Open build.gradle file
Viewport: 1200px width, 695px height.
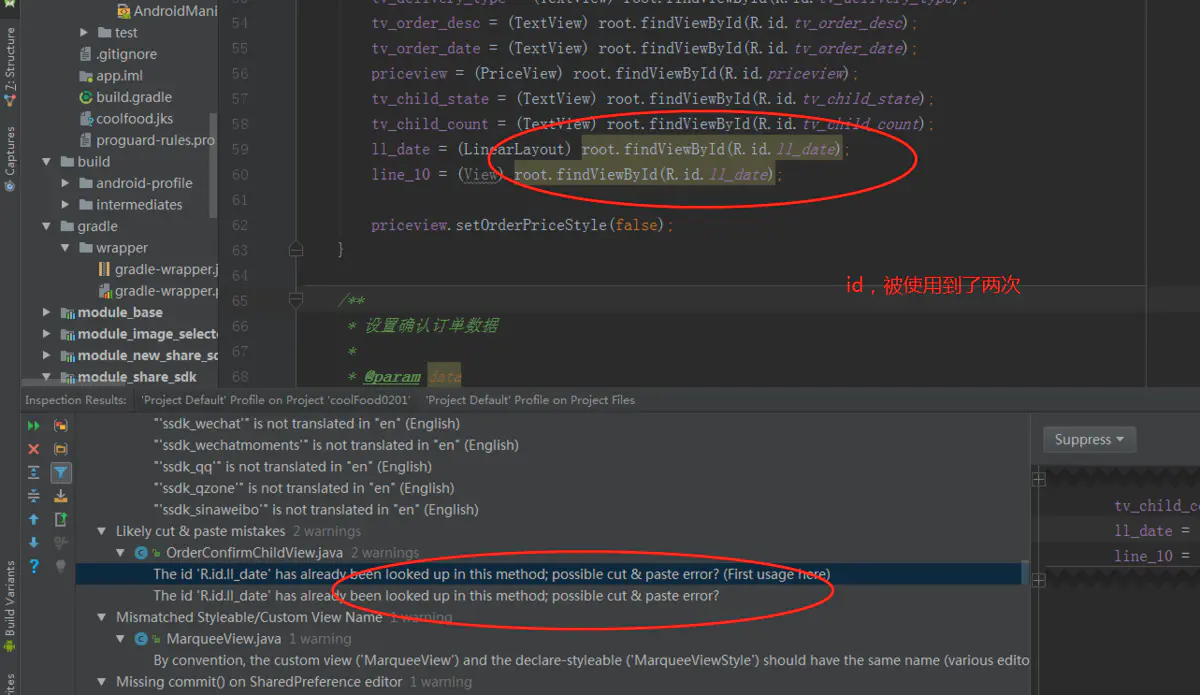click(x=126, y=97)
